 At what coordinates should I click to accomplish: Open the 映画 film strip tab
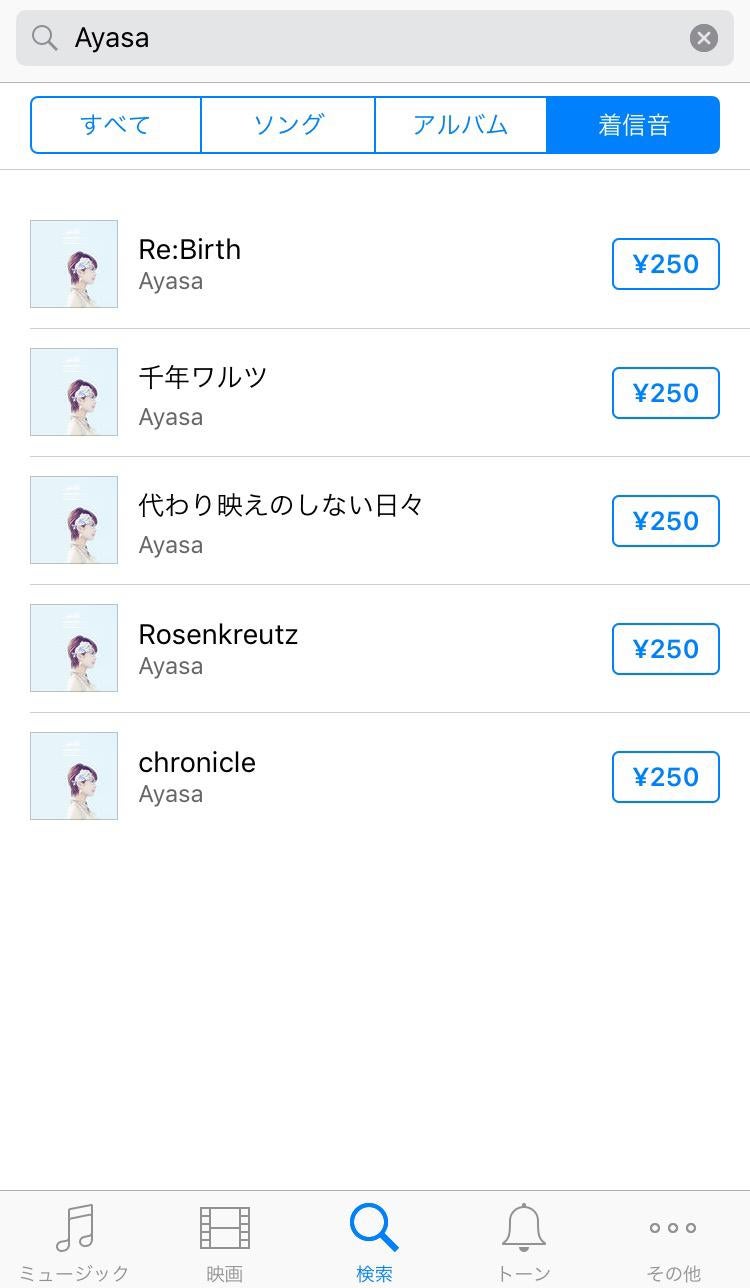coord(225,1242)
